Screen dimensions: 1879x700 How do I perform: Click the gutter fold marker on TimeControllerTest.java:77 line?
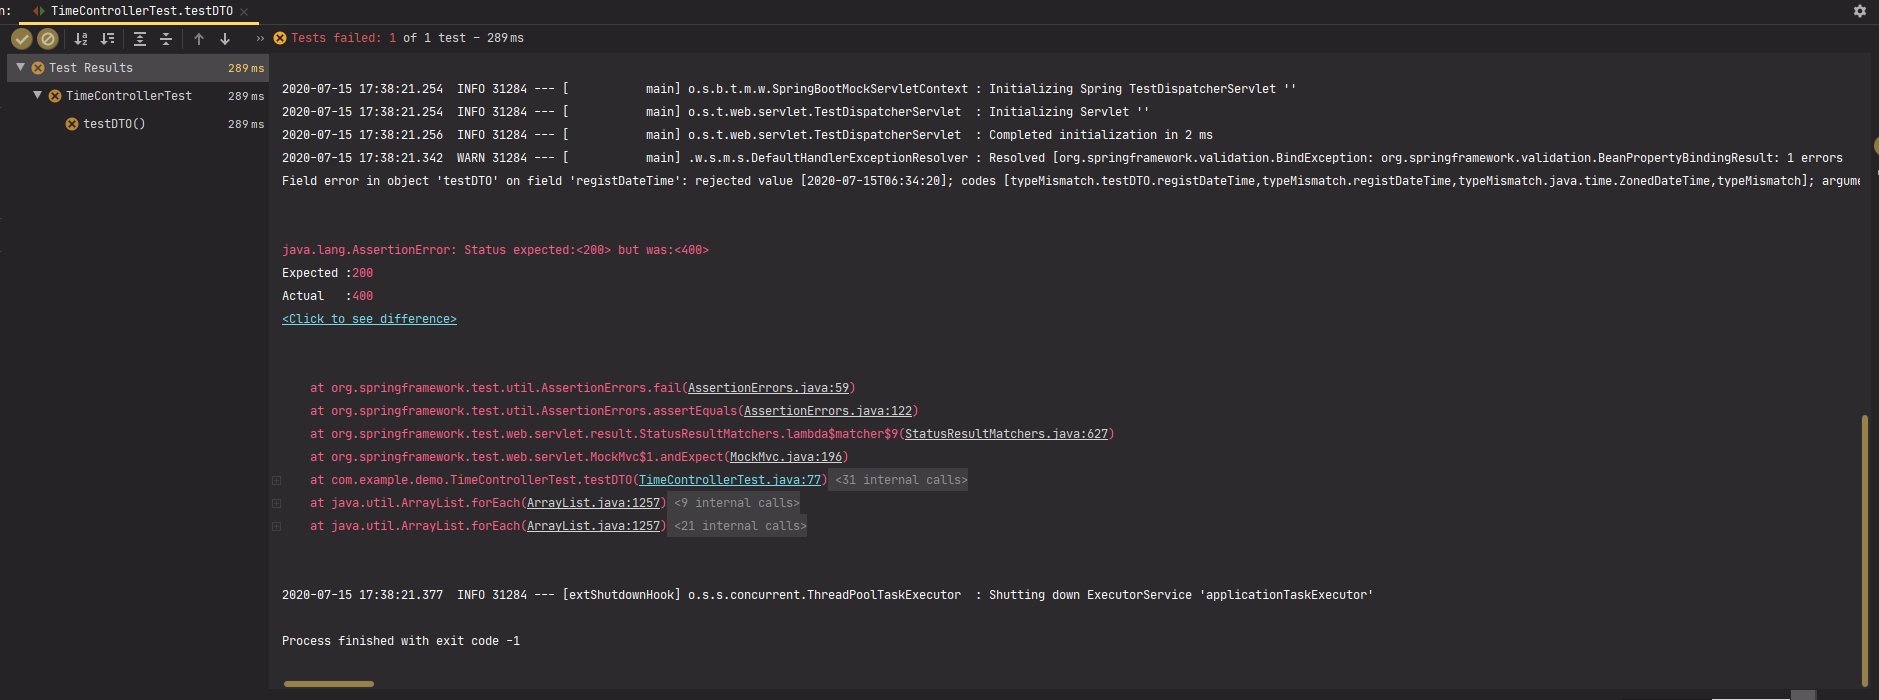pos(277,480)
